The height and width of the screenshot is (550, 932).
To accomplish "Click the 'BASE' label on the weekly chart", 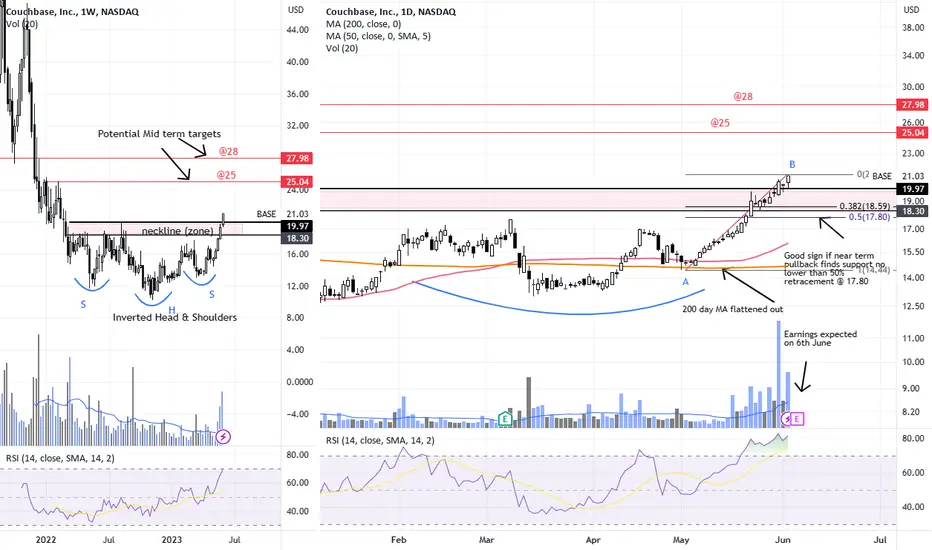I will click(266, 213).
